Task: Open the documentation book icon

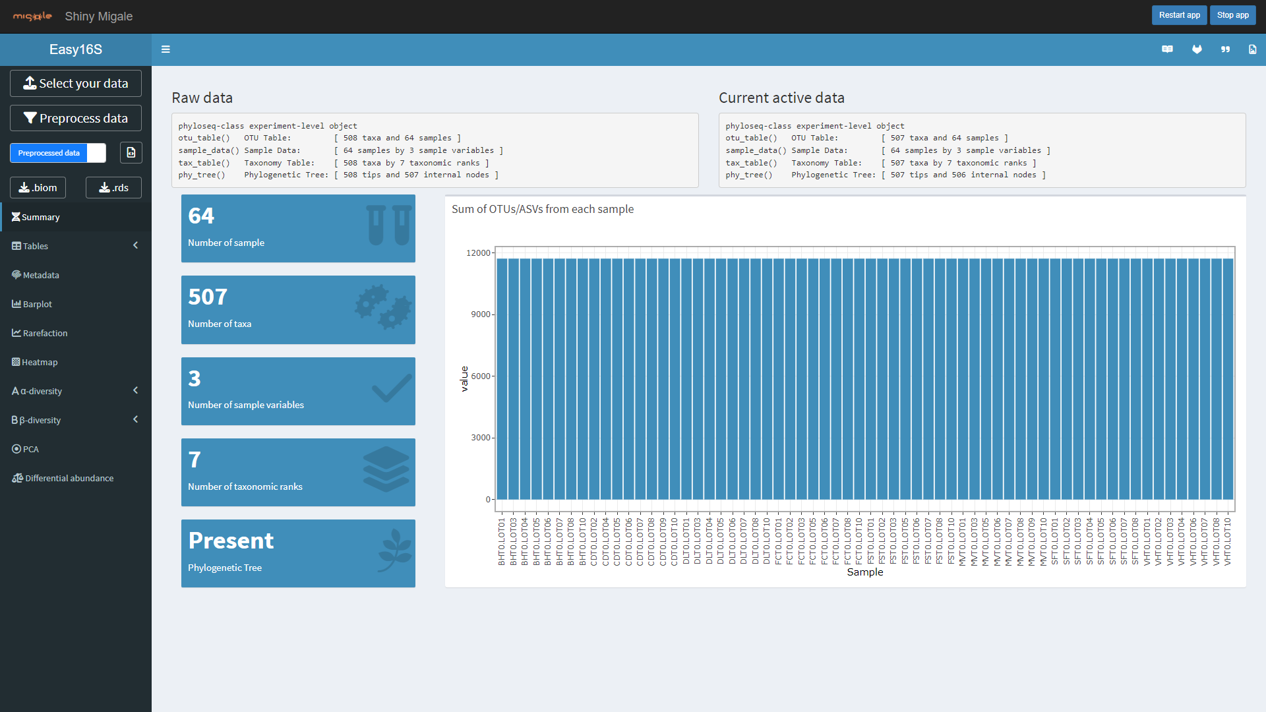Action: click(x=1167, y=49)
